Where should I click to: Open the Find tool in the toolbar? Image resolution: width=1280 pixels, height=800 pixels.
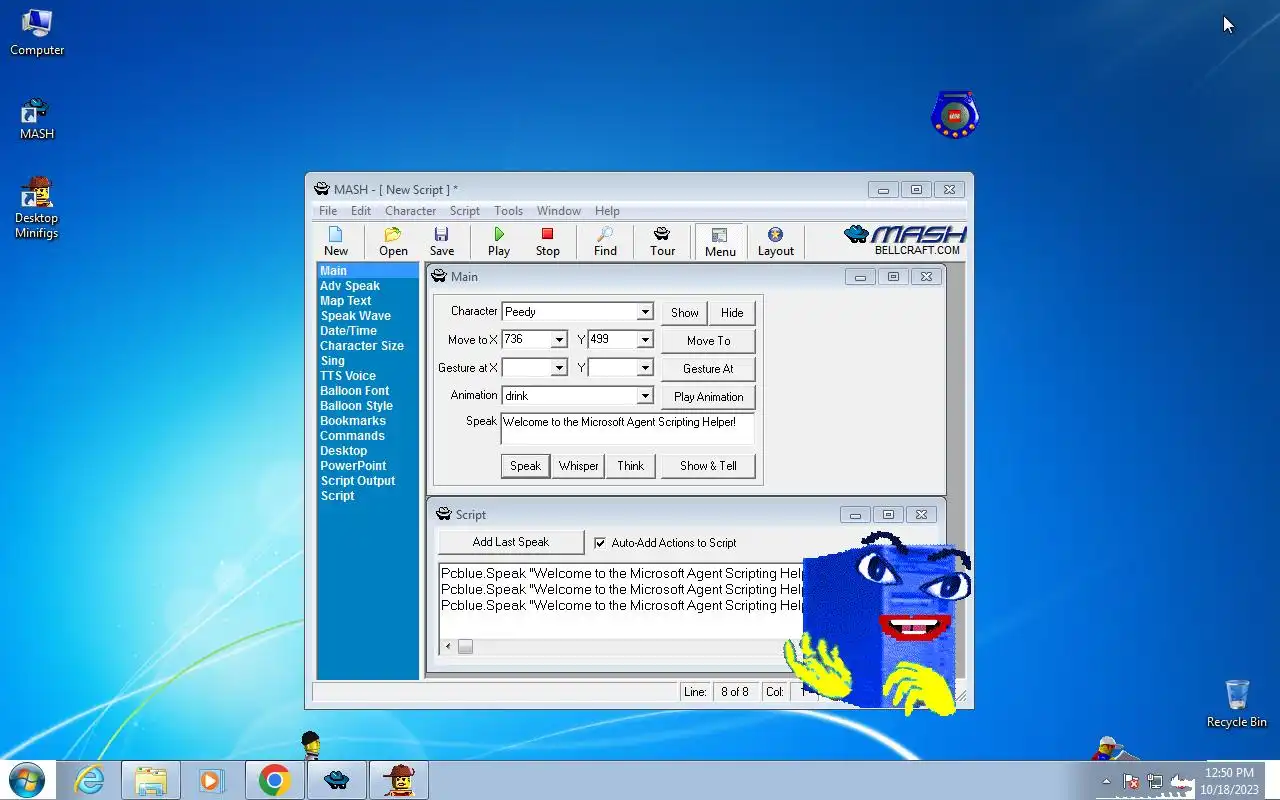click(605, 241)
